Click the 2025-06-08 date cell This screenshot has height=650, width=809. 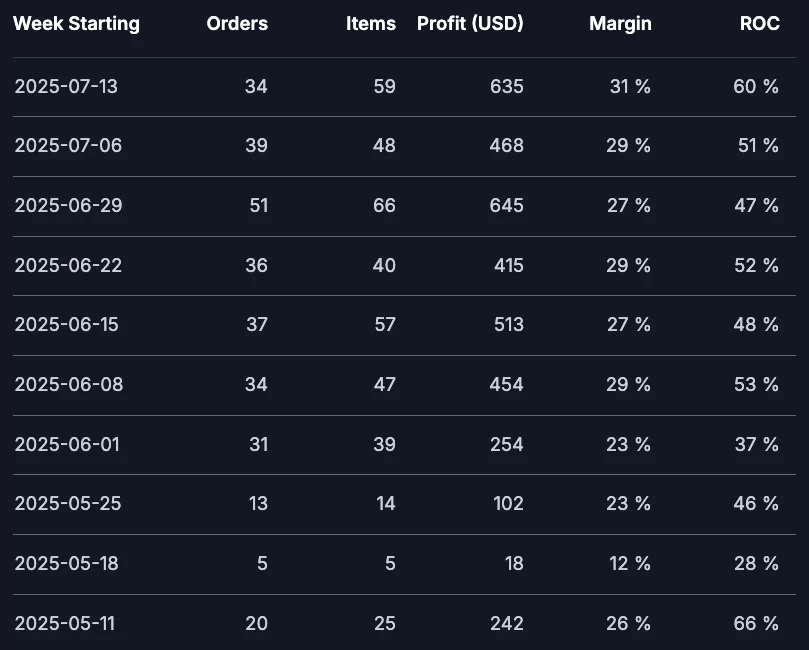69,384
